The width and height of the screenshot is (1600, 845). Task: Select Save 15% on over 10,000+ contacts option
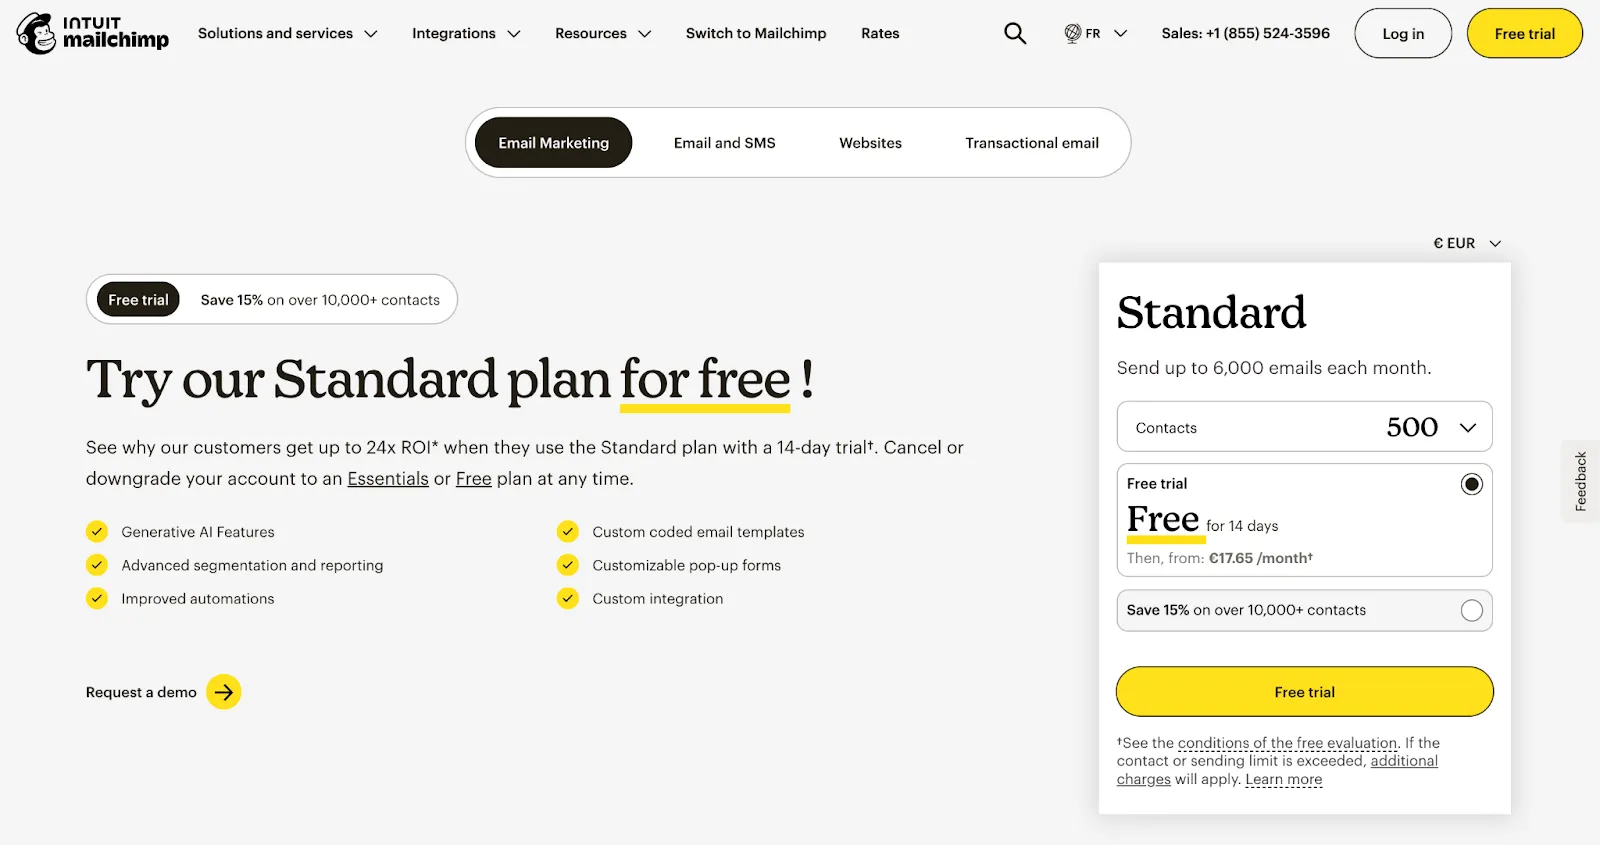pos(1470,610)
